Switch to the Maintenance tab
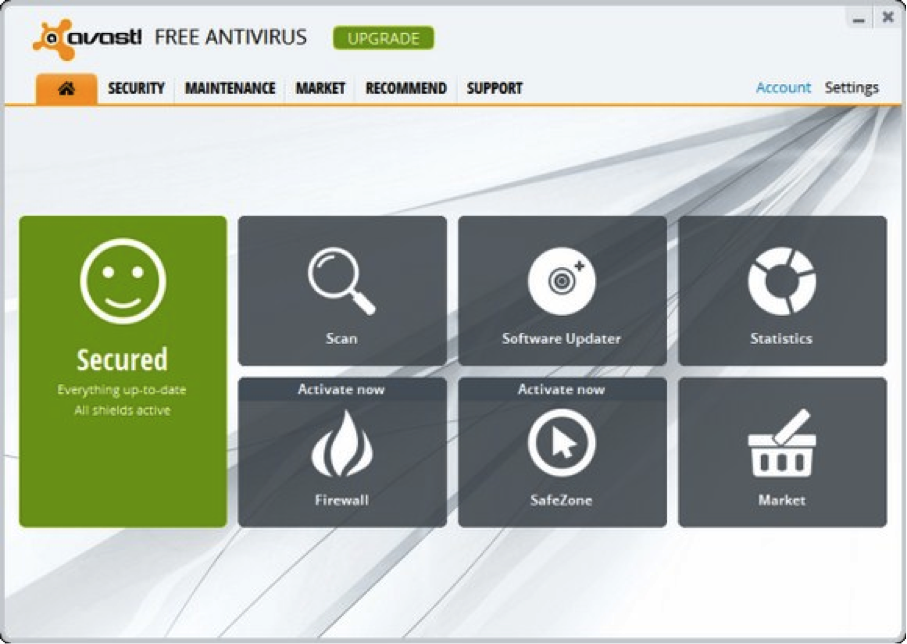Viewport: 907px width, 644px height. [230, 88]
